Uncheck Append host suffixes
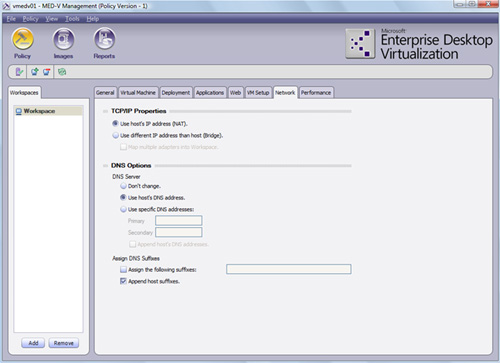 coord(123,281)
